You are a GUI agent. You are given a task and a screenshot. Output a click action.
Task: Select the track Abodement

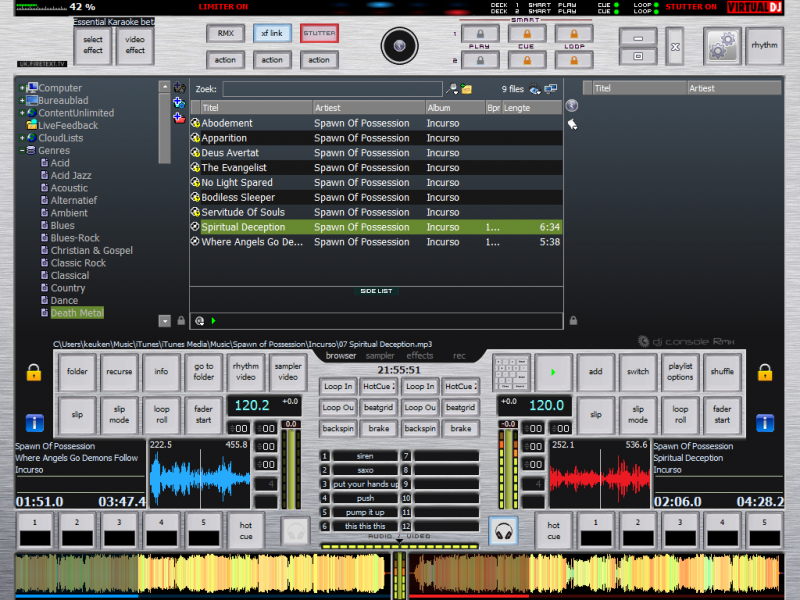click(x=377, y=123)
